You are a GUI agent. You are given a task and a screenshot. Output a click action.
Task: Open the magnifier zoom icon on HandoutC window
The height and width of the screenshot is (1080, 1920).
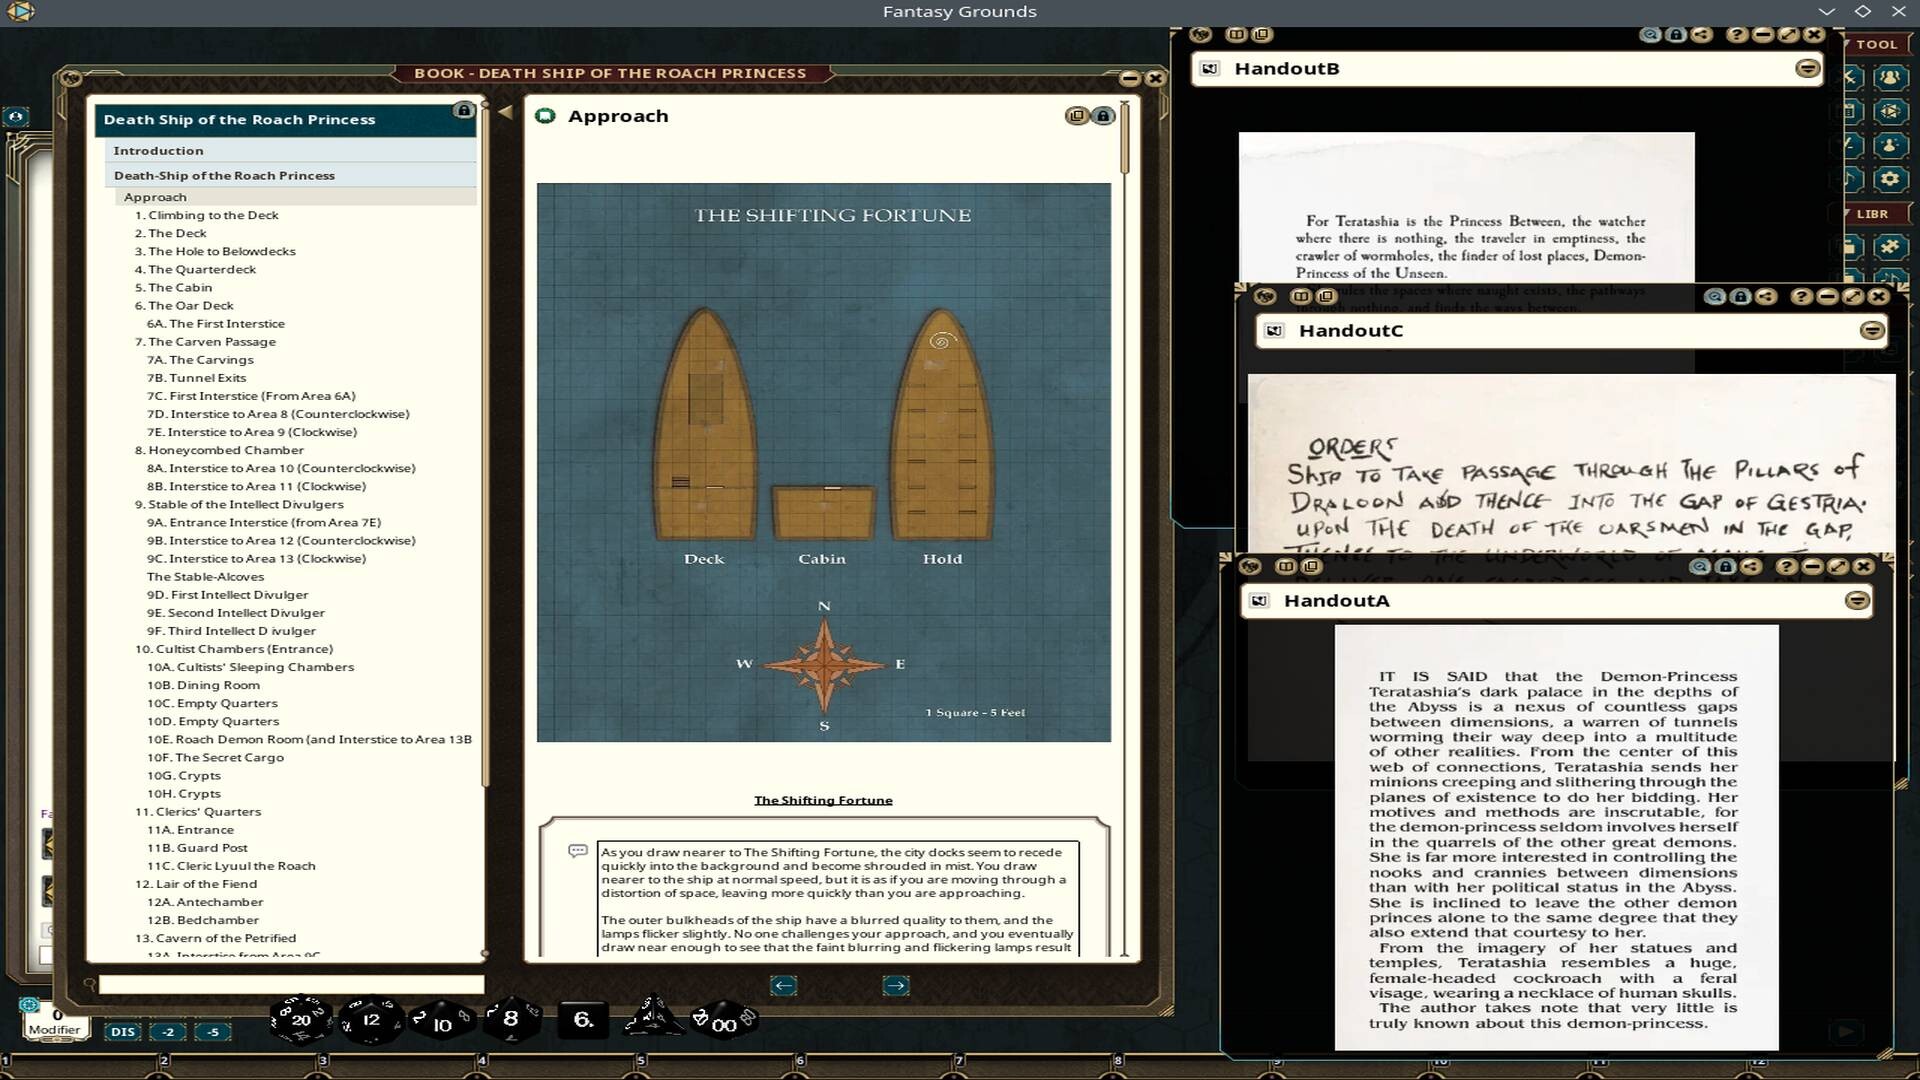[x=1715, y=297]
